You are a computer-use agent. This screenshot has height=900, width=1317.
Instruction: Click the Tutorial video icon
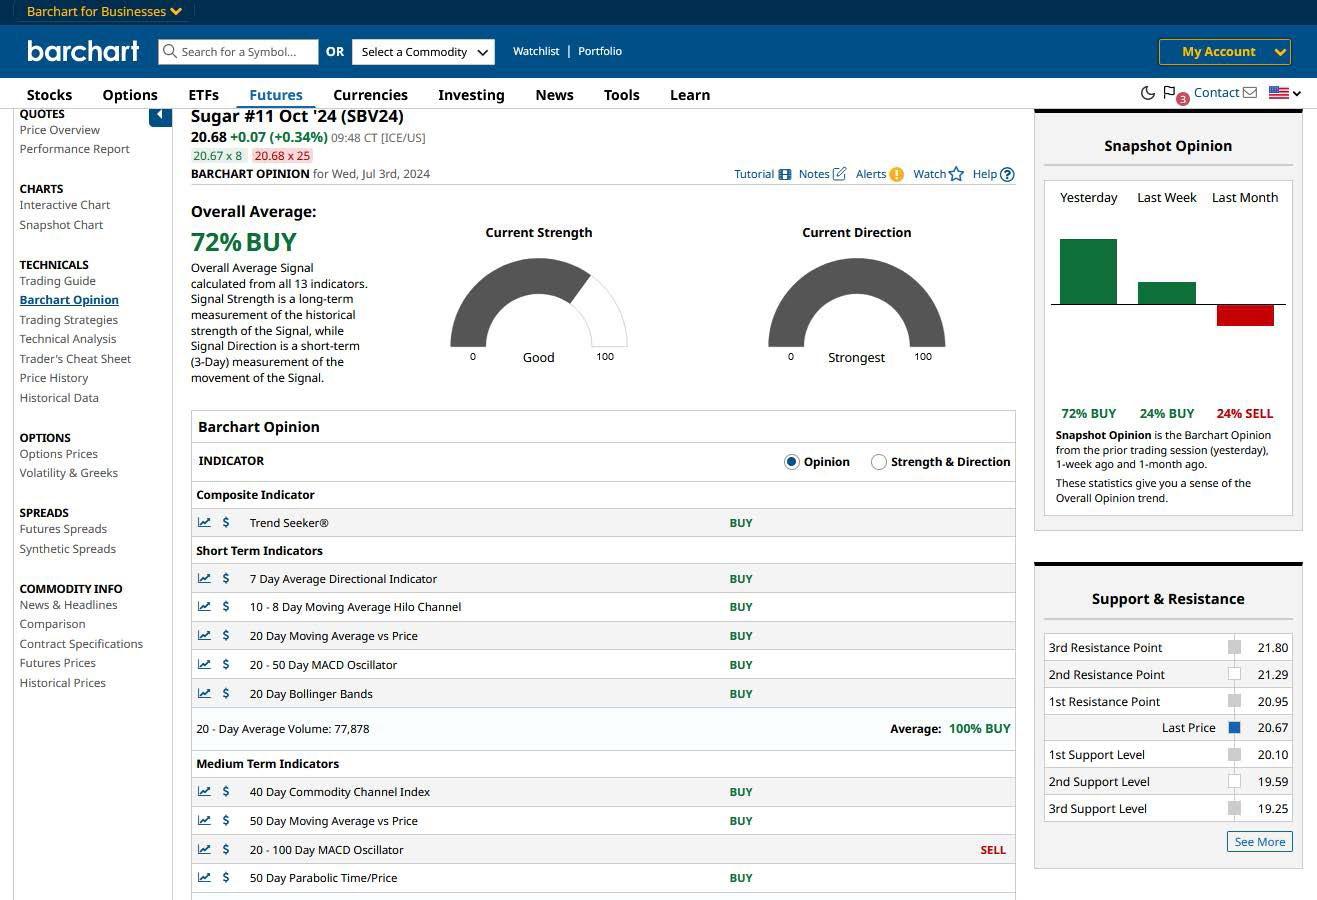pyautogui.click(x=785, y=174)
